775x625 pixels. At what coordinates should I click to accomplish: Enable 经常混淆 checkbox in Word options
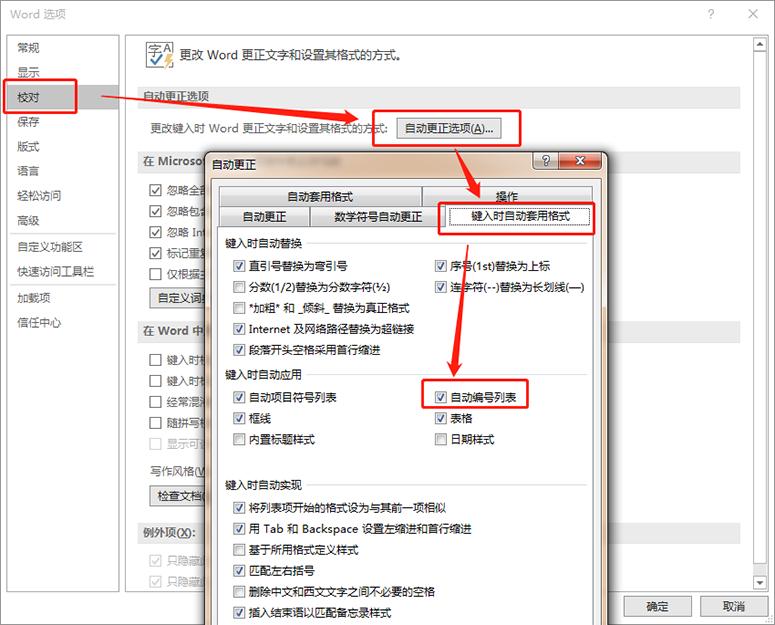(155, 402)
